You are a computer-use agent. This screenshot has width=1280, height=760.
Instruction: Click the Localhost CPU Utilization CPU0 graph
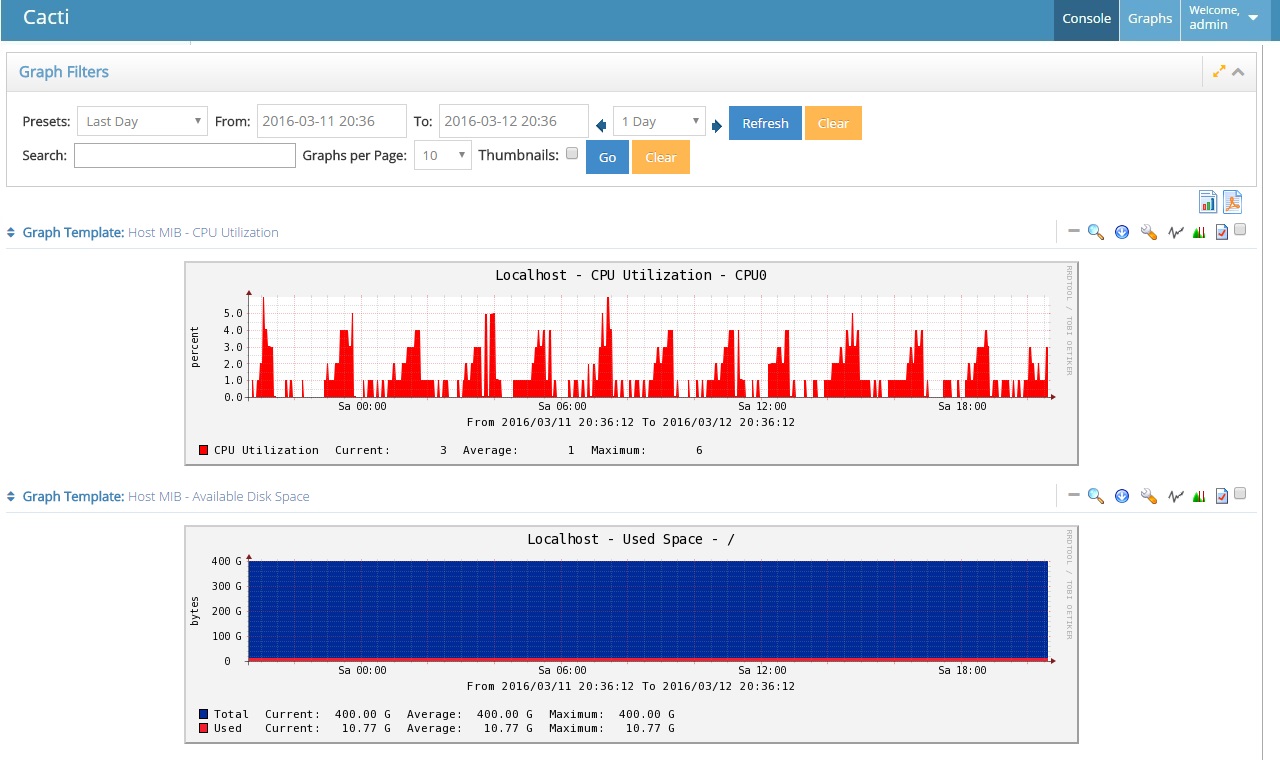[x=631, y=363]
